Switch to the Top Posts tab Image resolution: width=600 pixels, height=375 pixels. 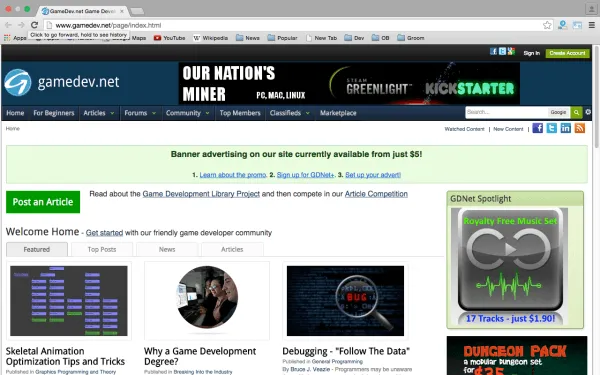(102, 249)
